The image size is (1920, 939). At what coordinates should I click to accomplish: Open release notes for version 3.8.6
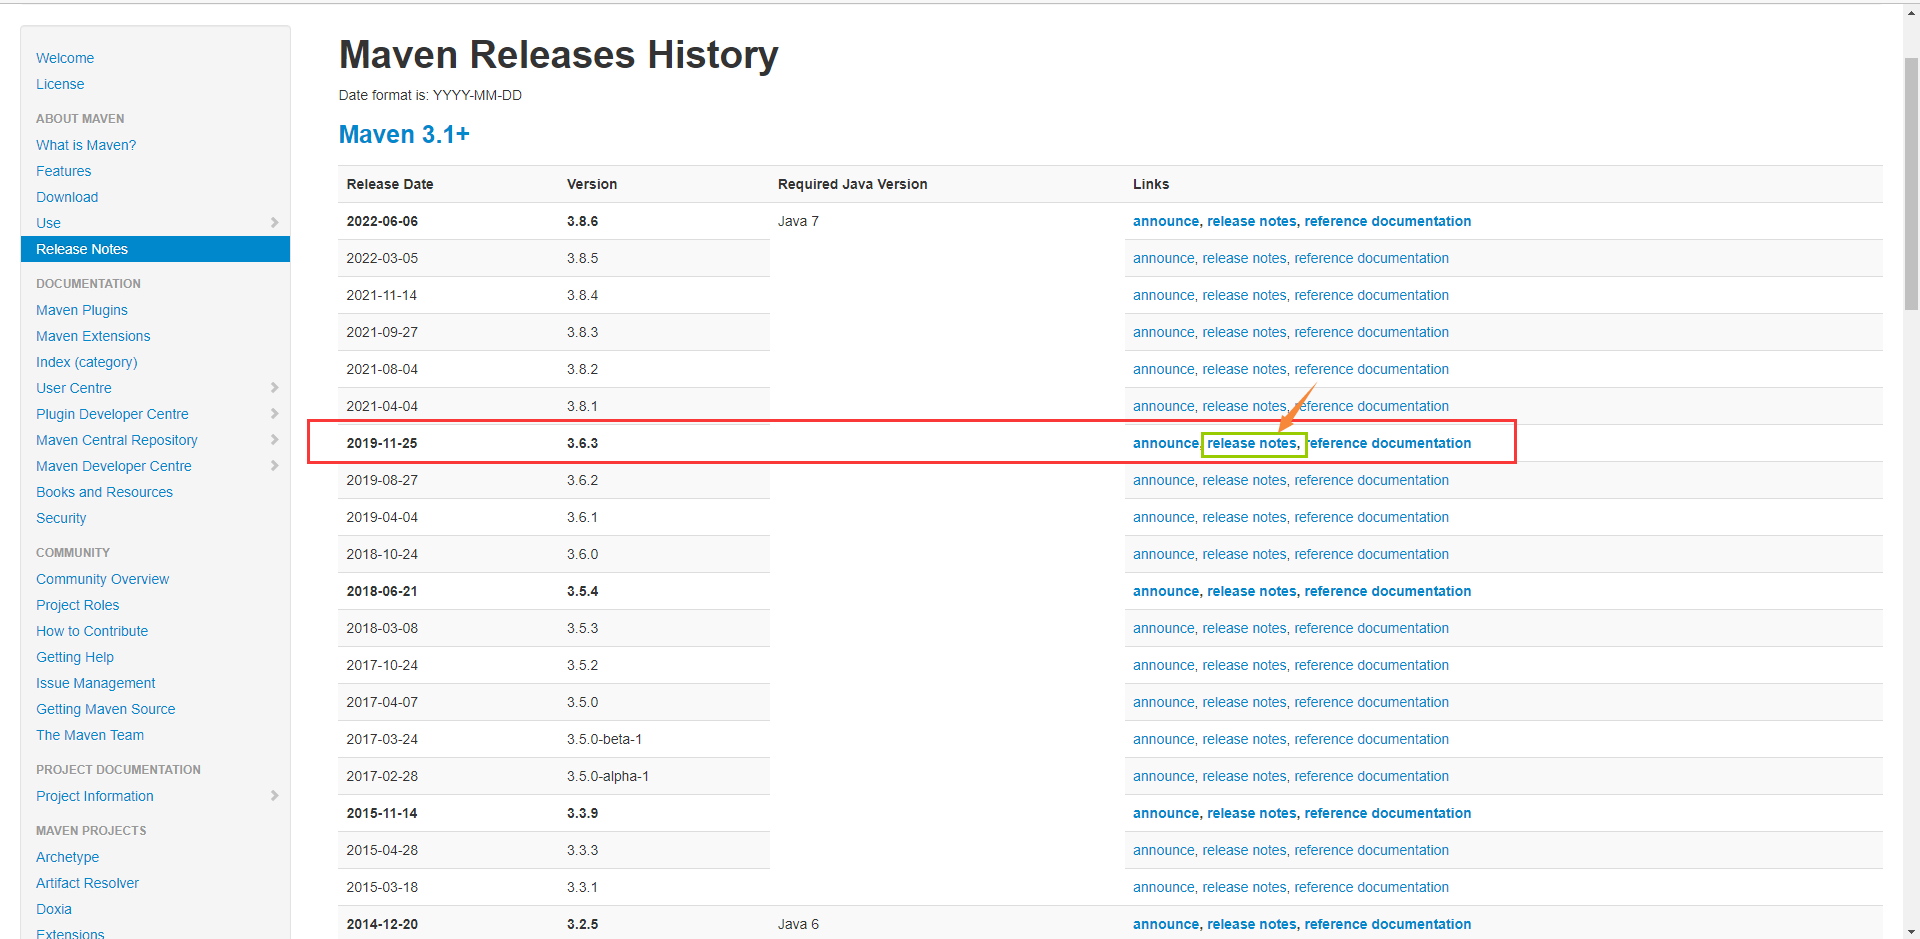pos(1251,221)
